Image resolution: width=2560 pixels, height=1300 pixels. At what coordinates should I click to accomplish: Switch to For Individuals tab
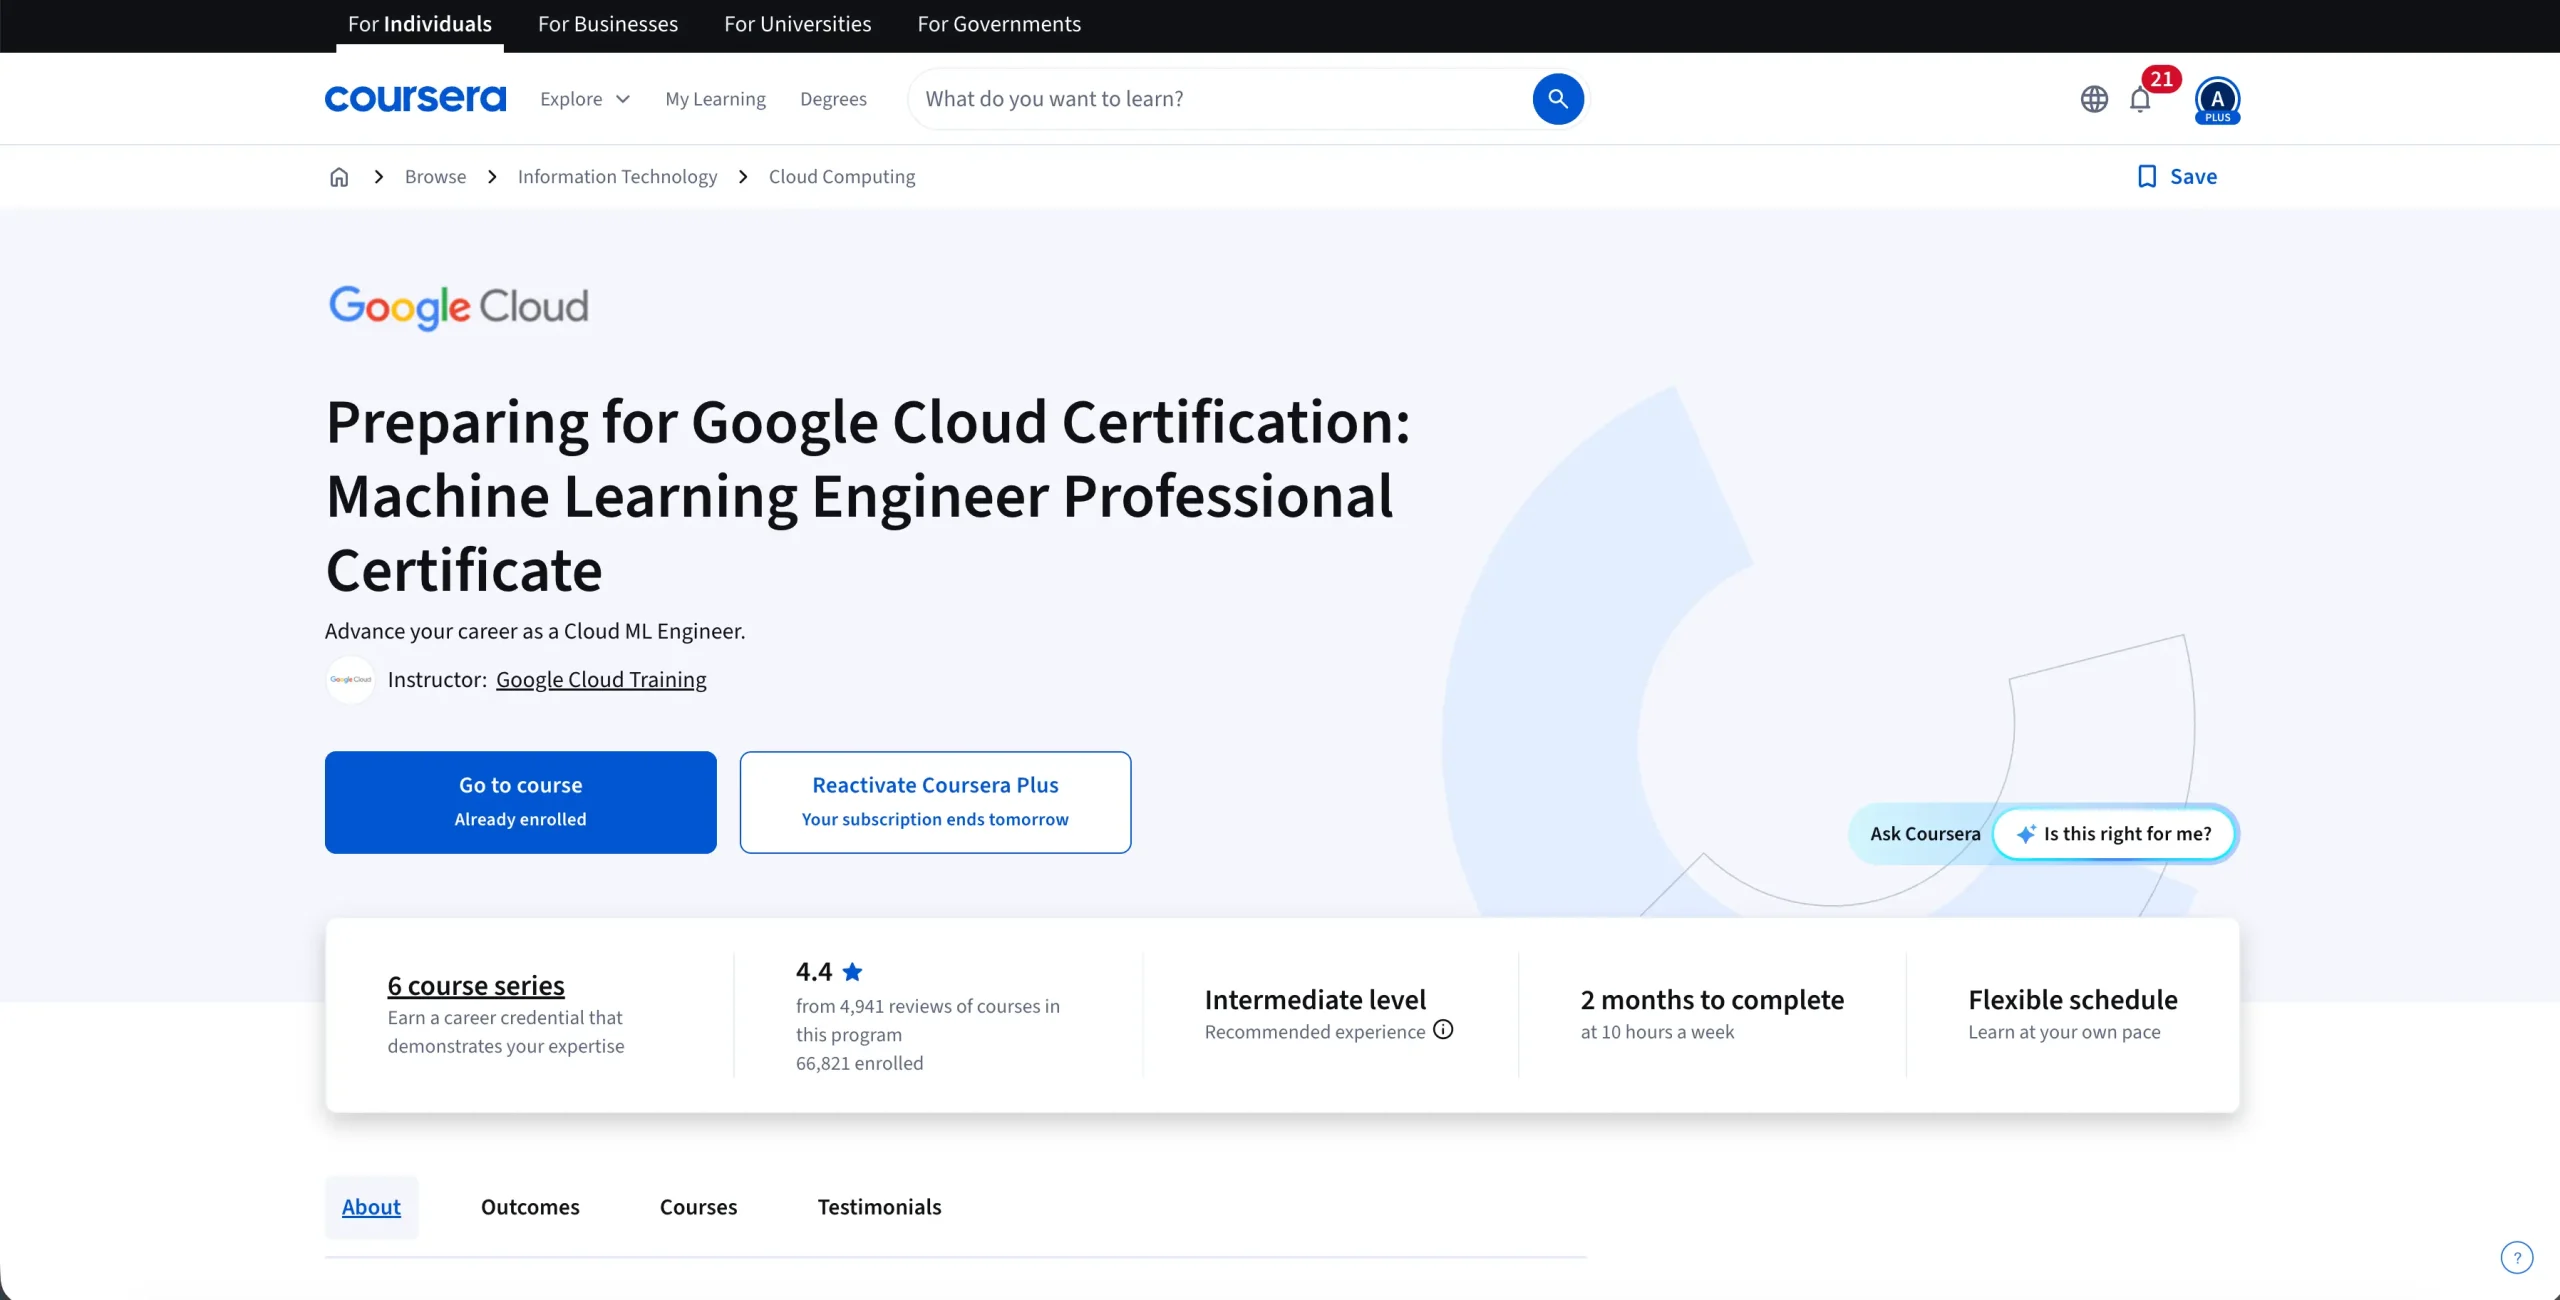(x=420, y=24)
